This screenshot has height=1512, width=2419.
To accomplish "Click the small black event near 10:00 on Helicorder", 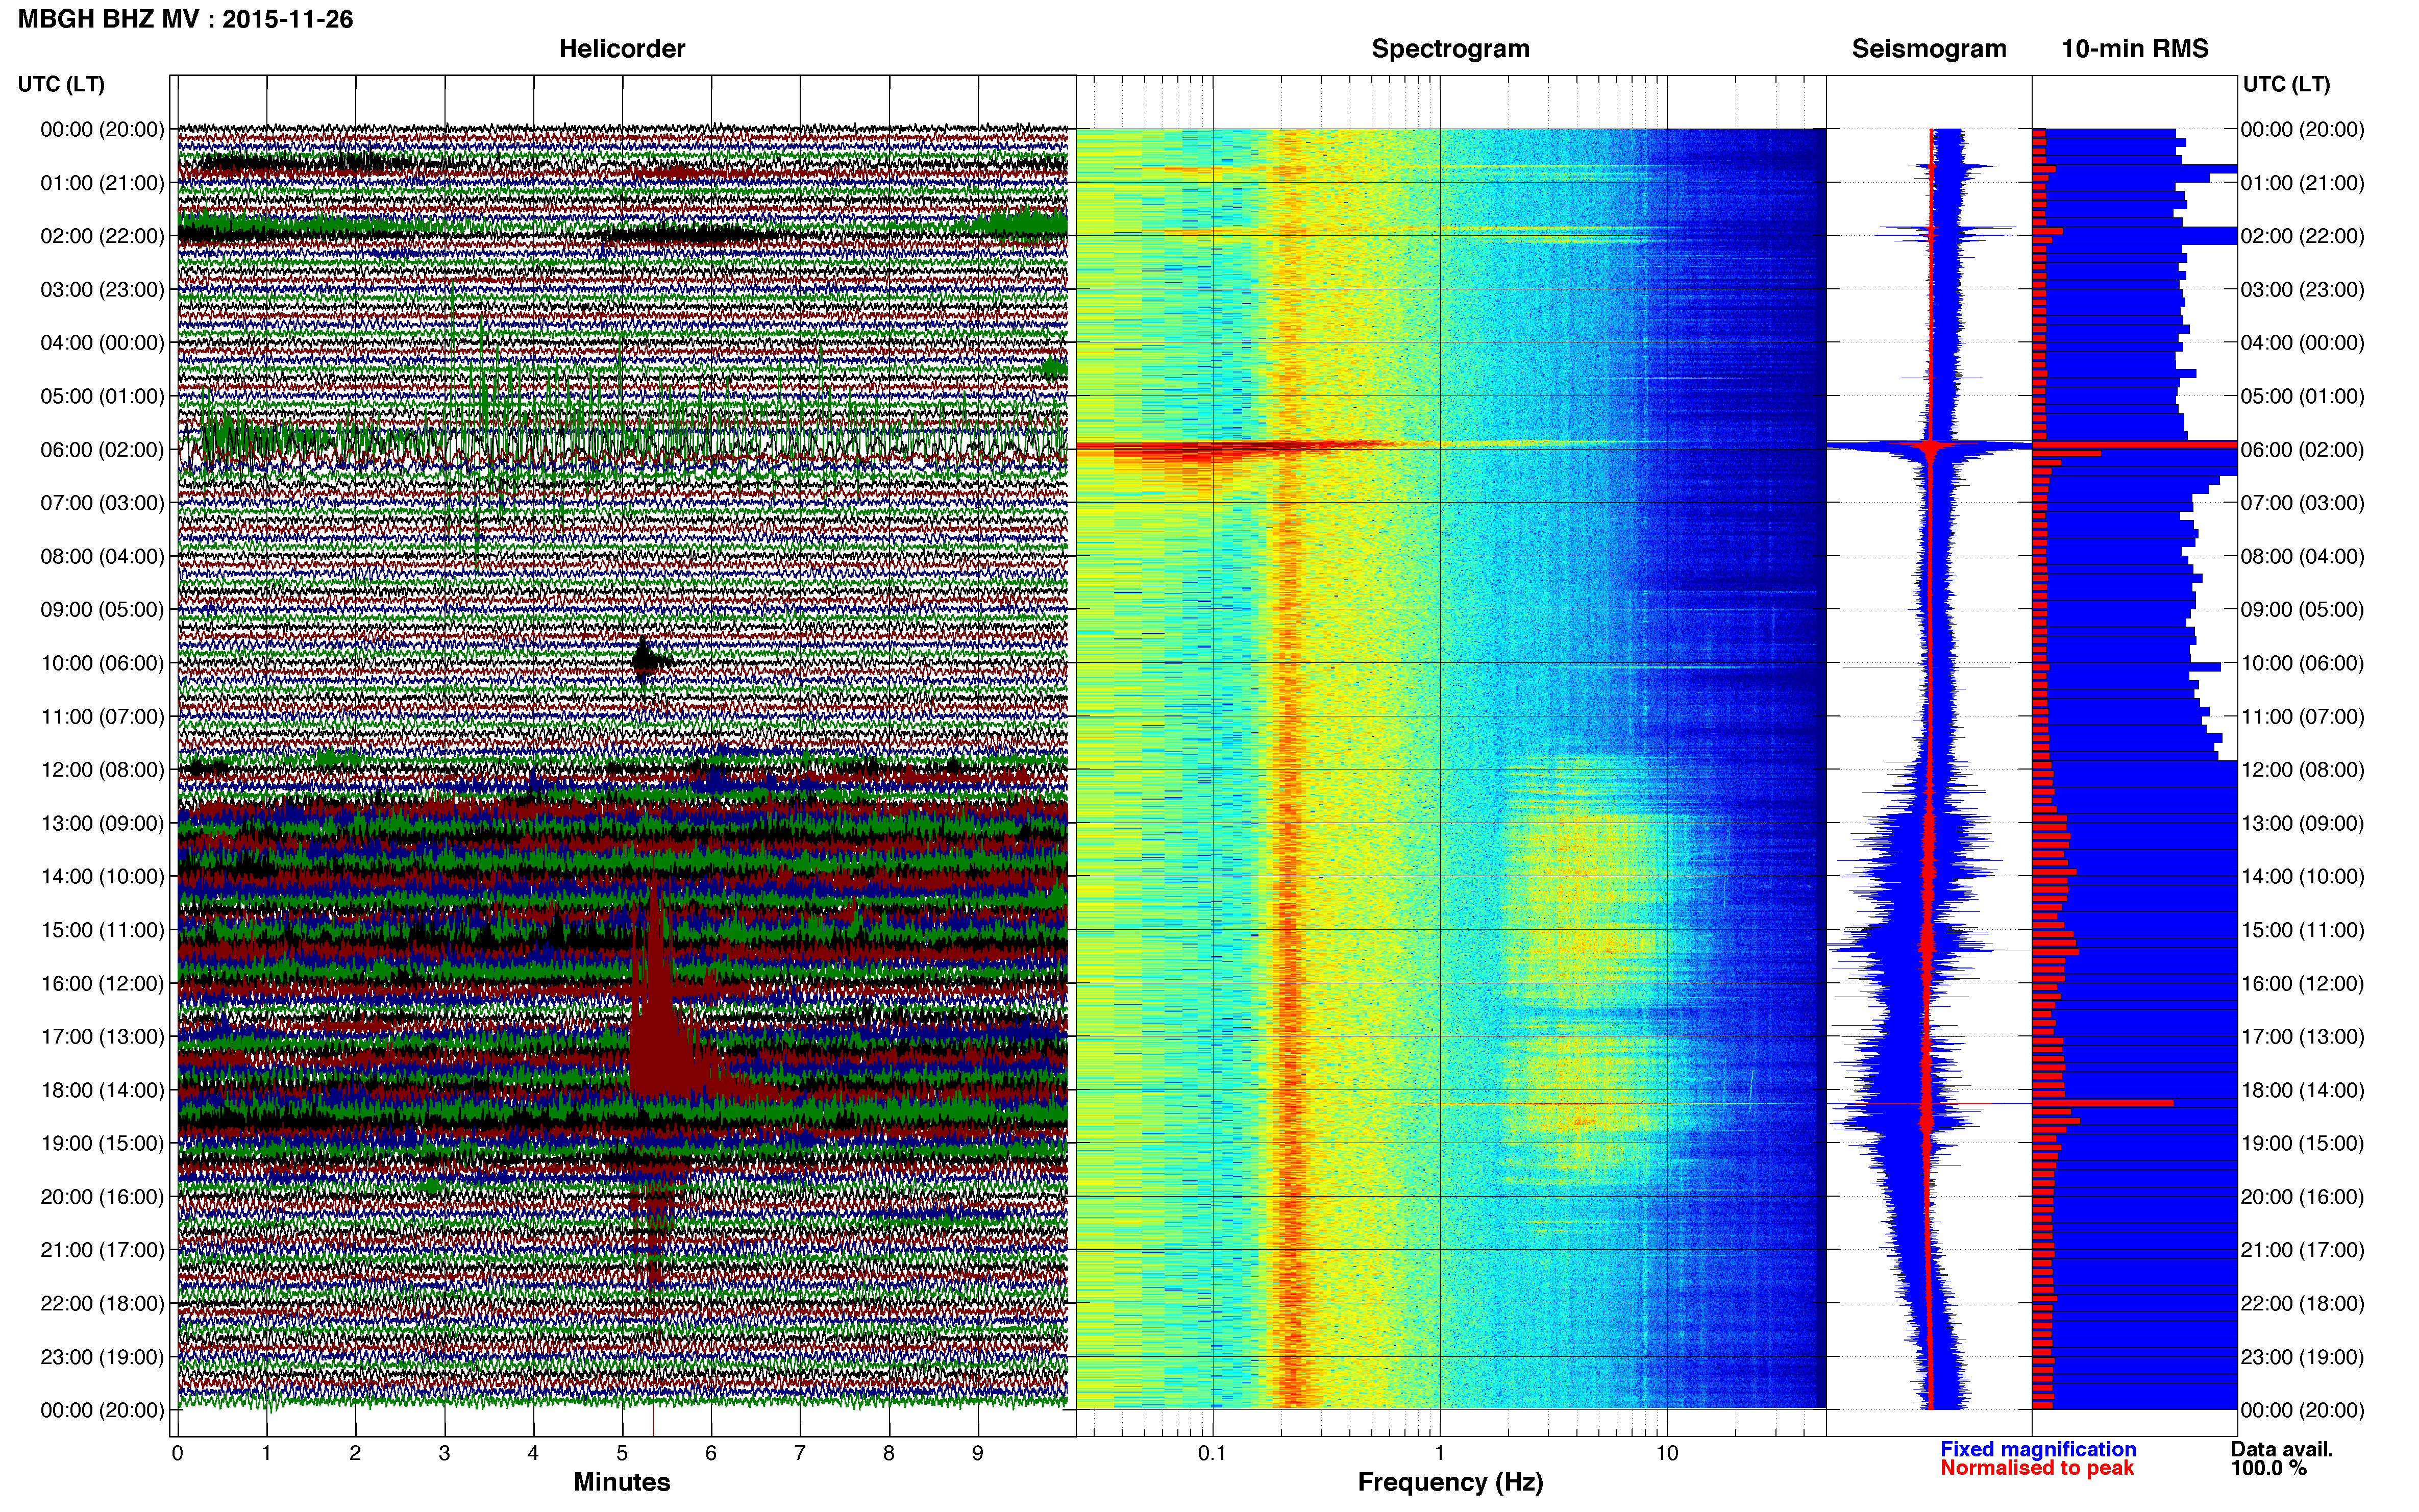I will (x=645, y=660).
